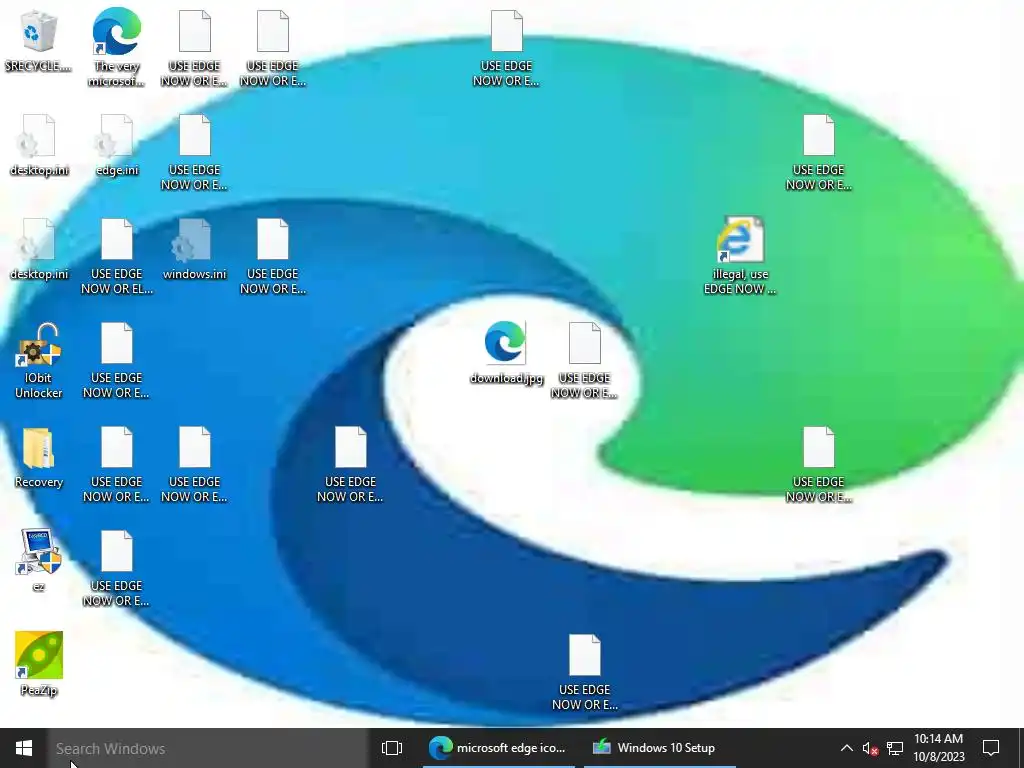The image size is (1024, 768).
Task: Select USE EDGE file right of download.jpg
Action: [584, 360]
